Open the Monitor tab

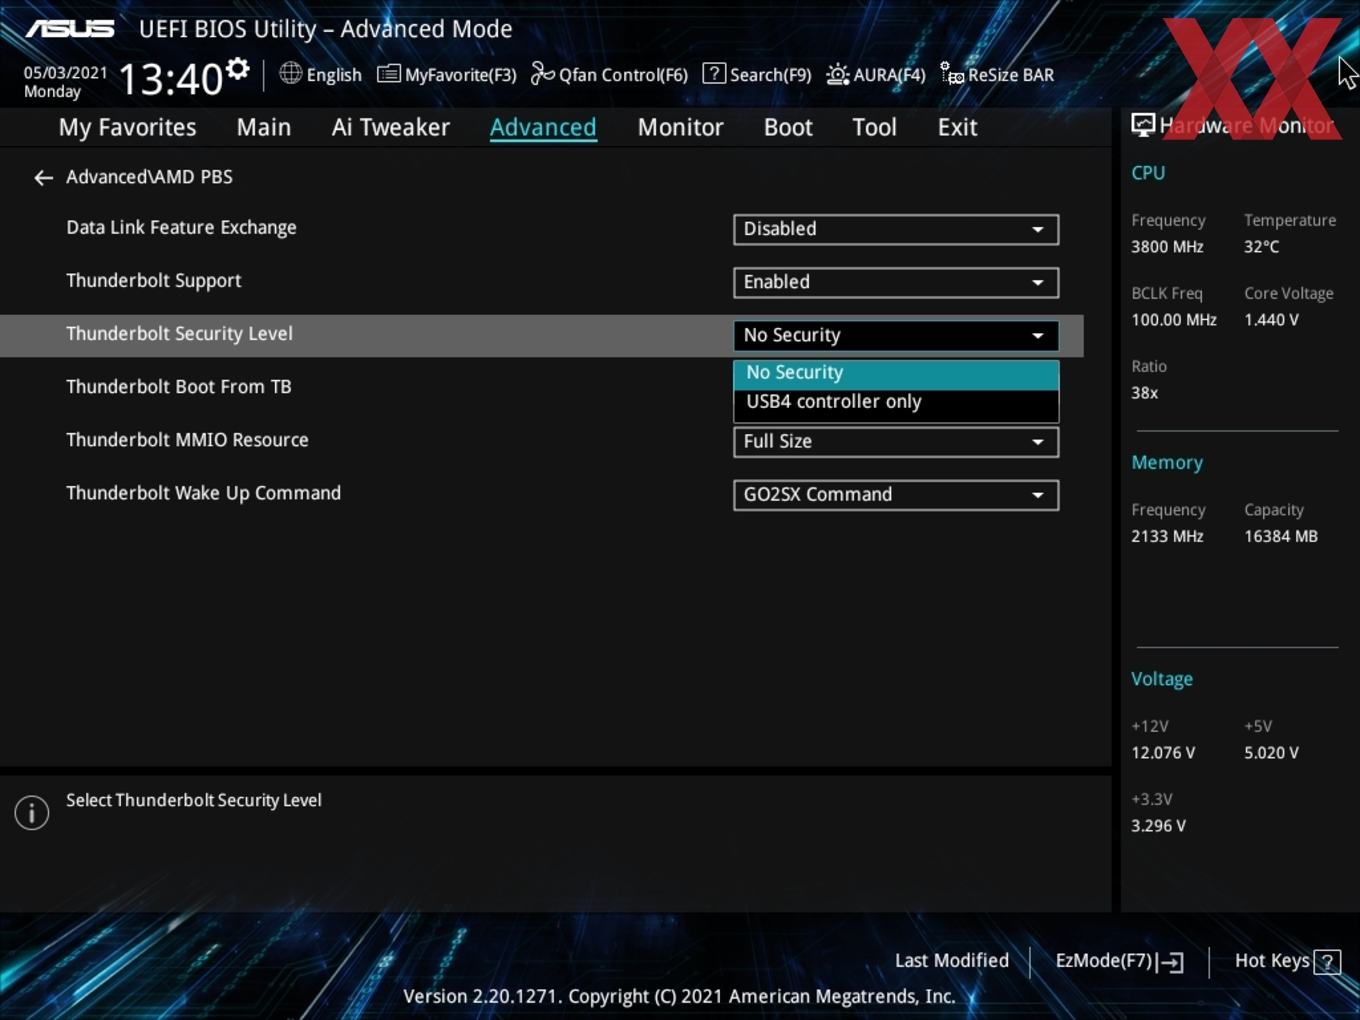(680, 127)
